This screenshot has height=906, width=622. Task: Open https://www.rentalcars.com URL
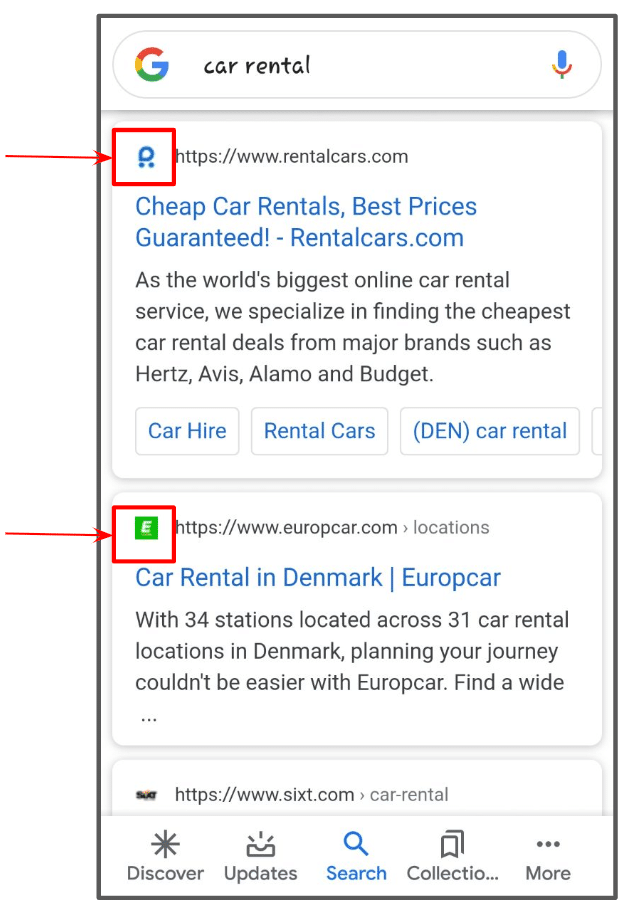click(292, 157)
